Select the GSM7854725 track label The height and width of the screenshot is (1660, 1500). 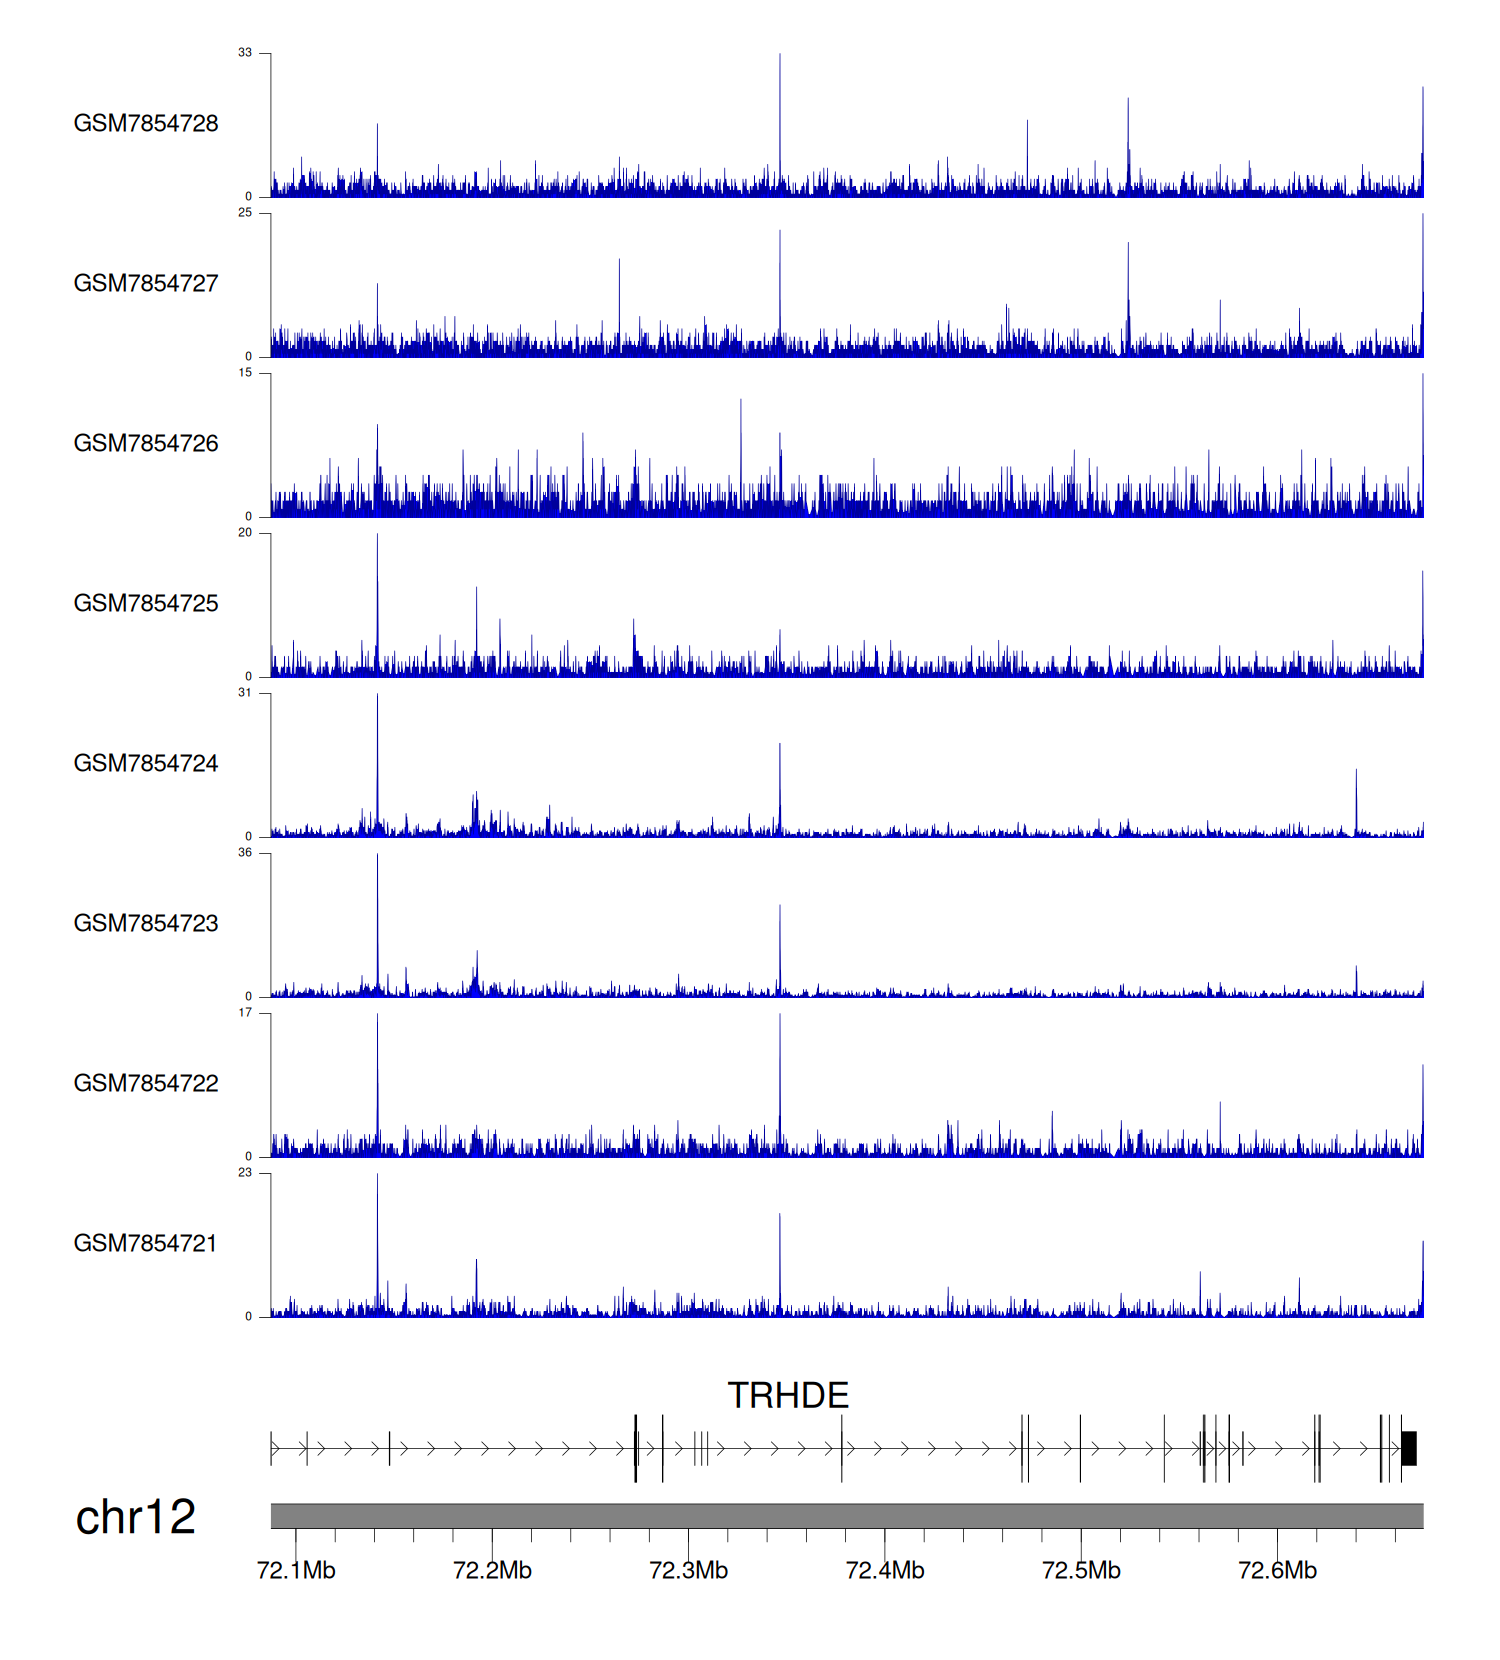coord(146,603)
